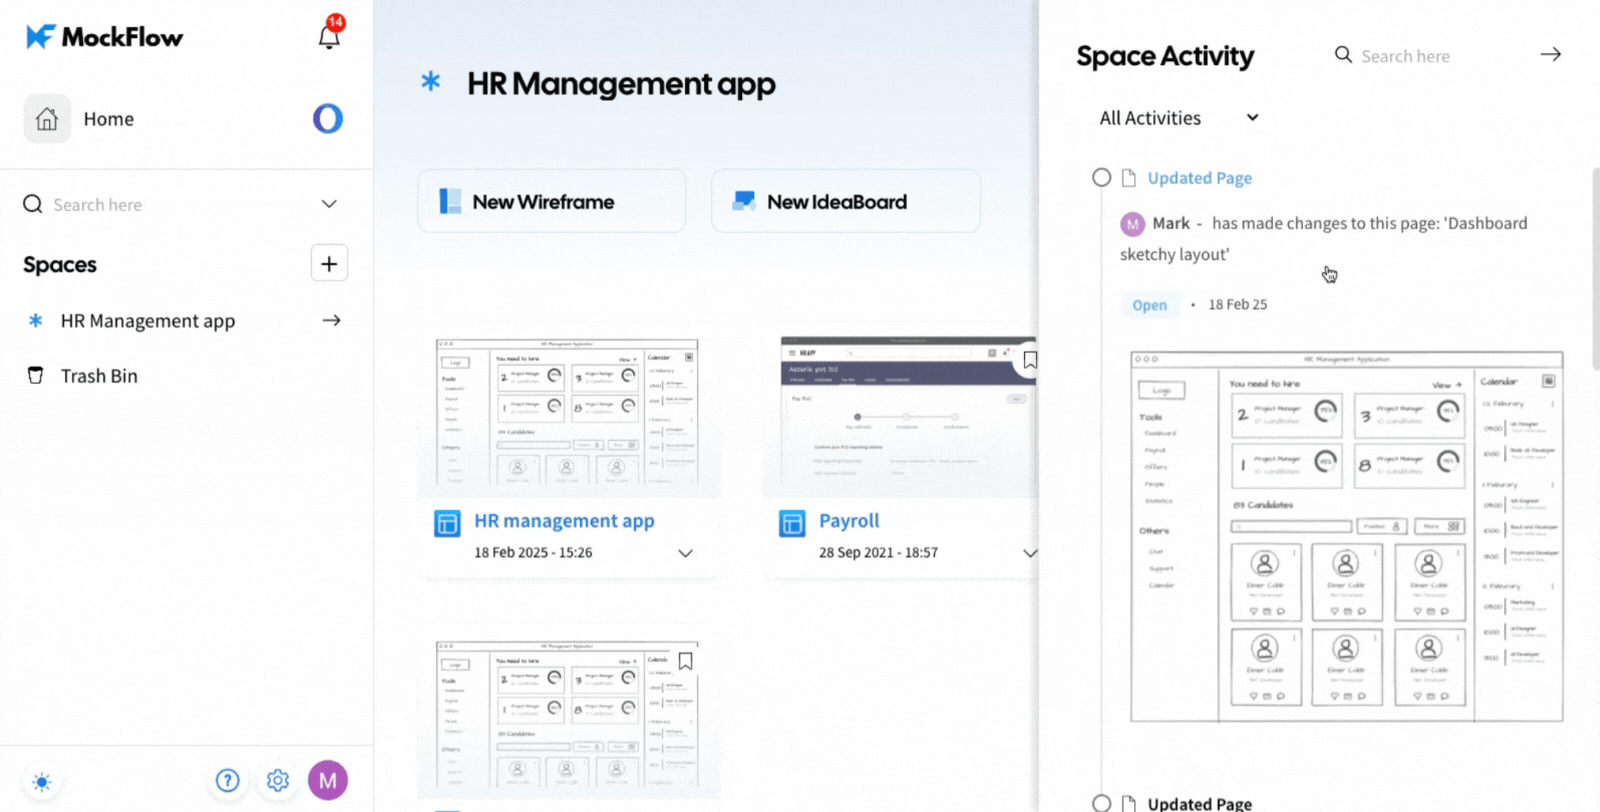Bookmark the Payroll project thumbnail
This screenshot has width=1600, height=812.
[1029, 360]
